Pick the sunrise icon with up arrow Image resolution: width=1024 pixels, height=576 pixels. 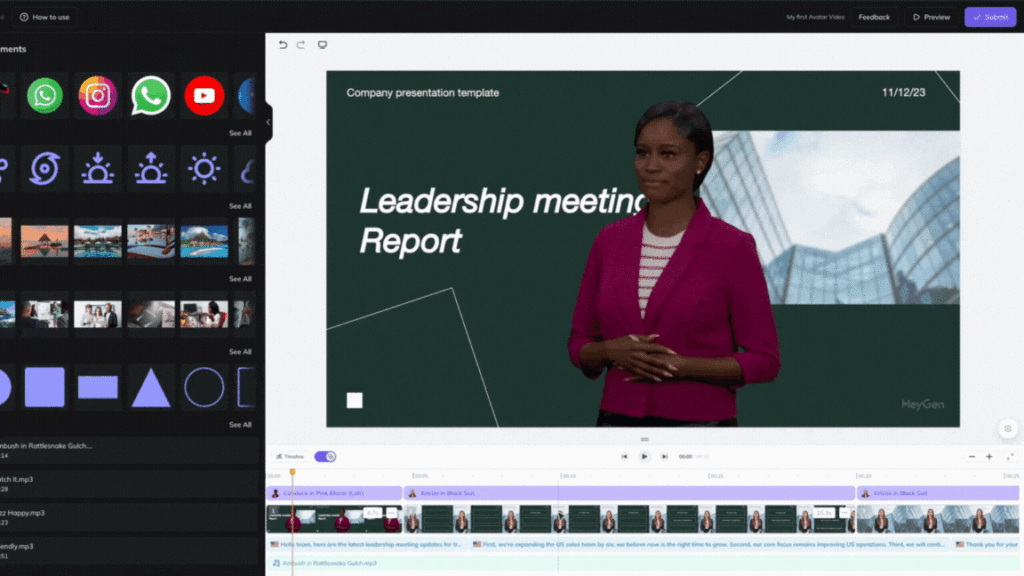[151, 169]
